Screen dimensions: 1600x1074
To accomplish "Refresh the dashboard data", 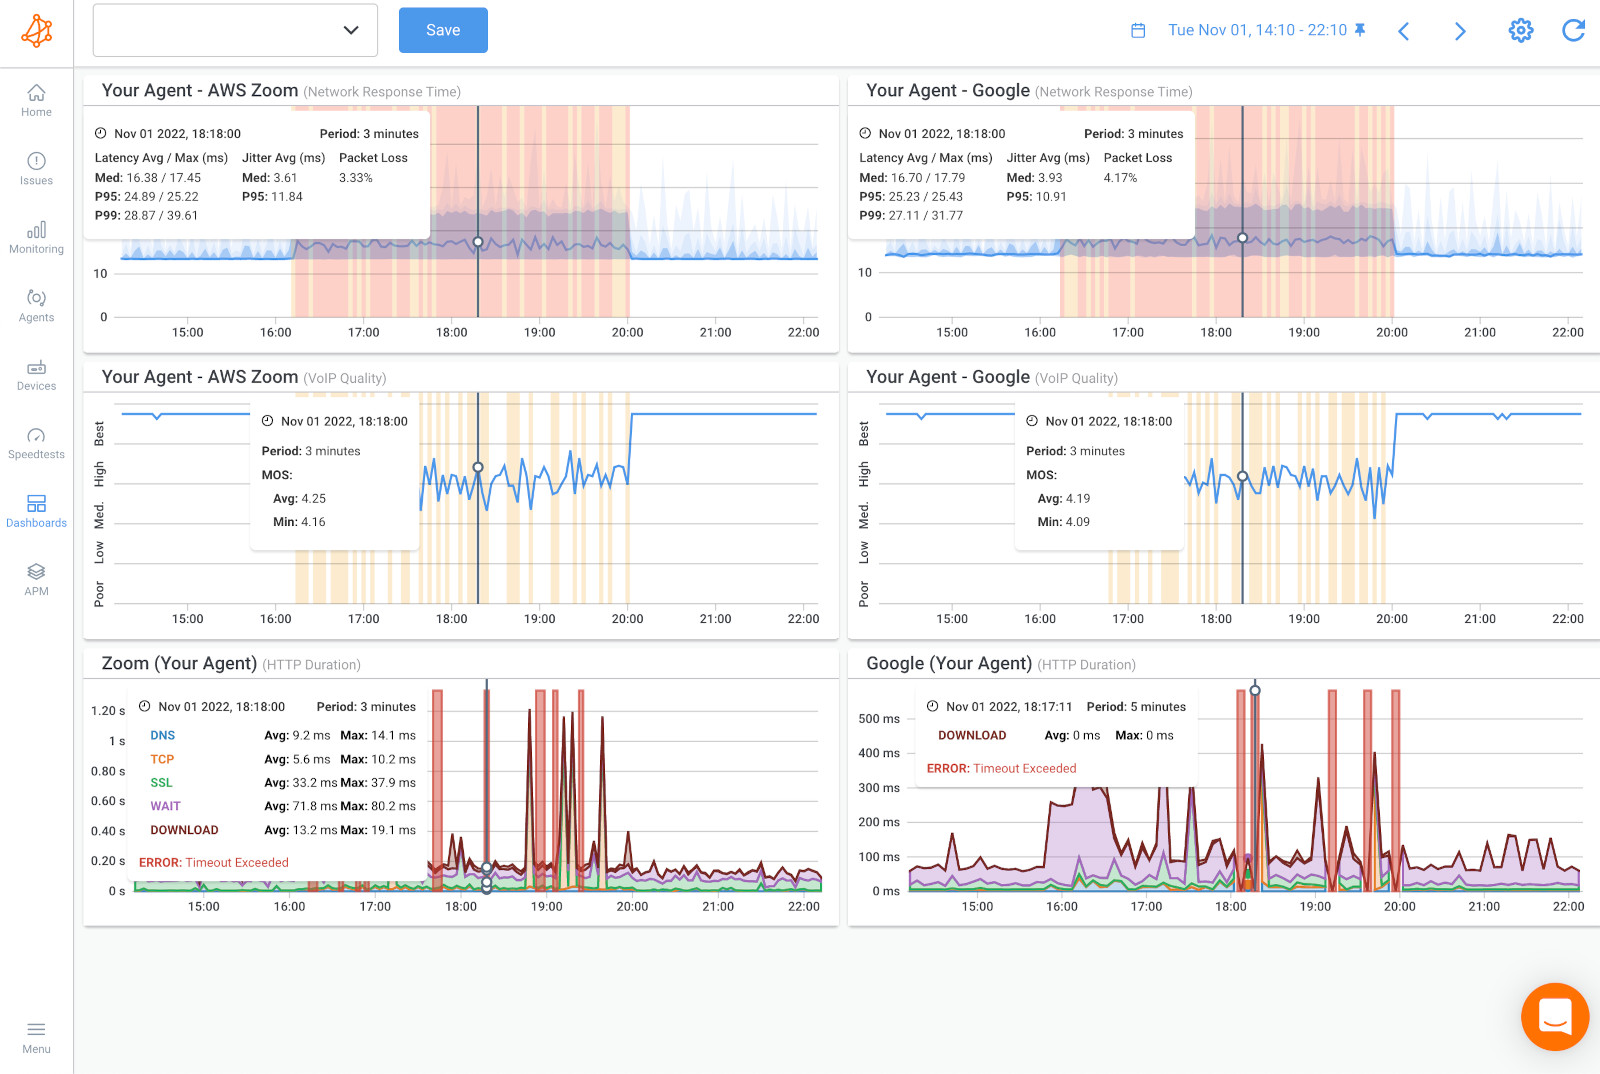I will click(1572, 30).
